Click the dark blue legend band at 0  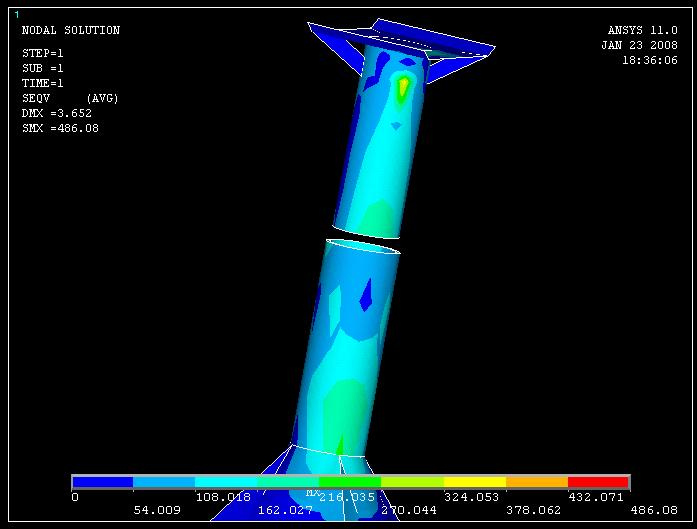103,482
